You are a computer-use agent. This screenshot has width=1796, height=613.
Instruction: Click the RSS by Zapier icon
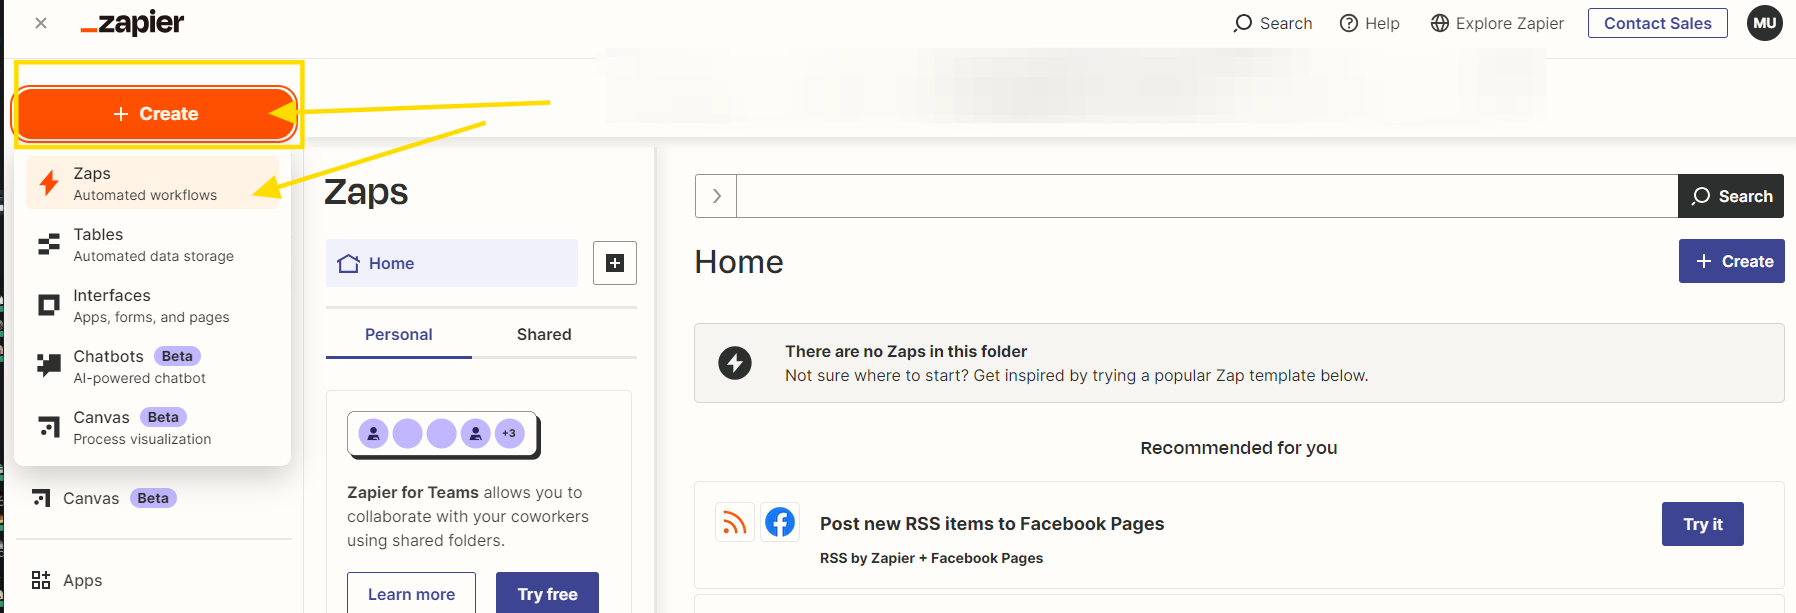coord(735,522)
